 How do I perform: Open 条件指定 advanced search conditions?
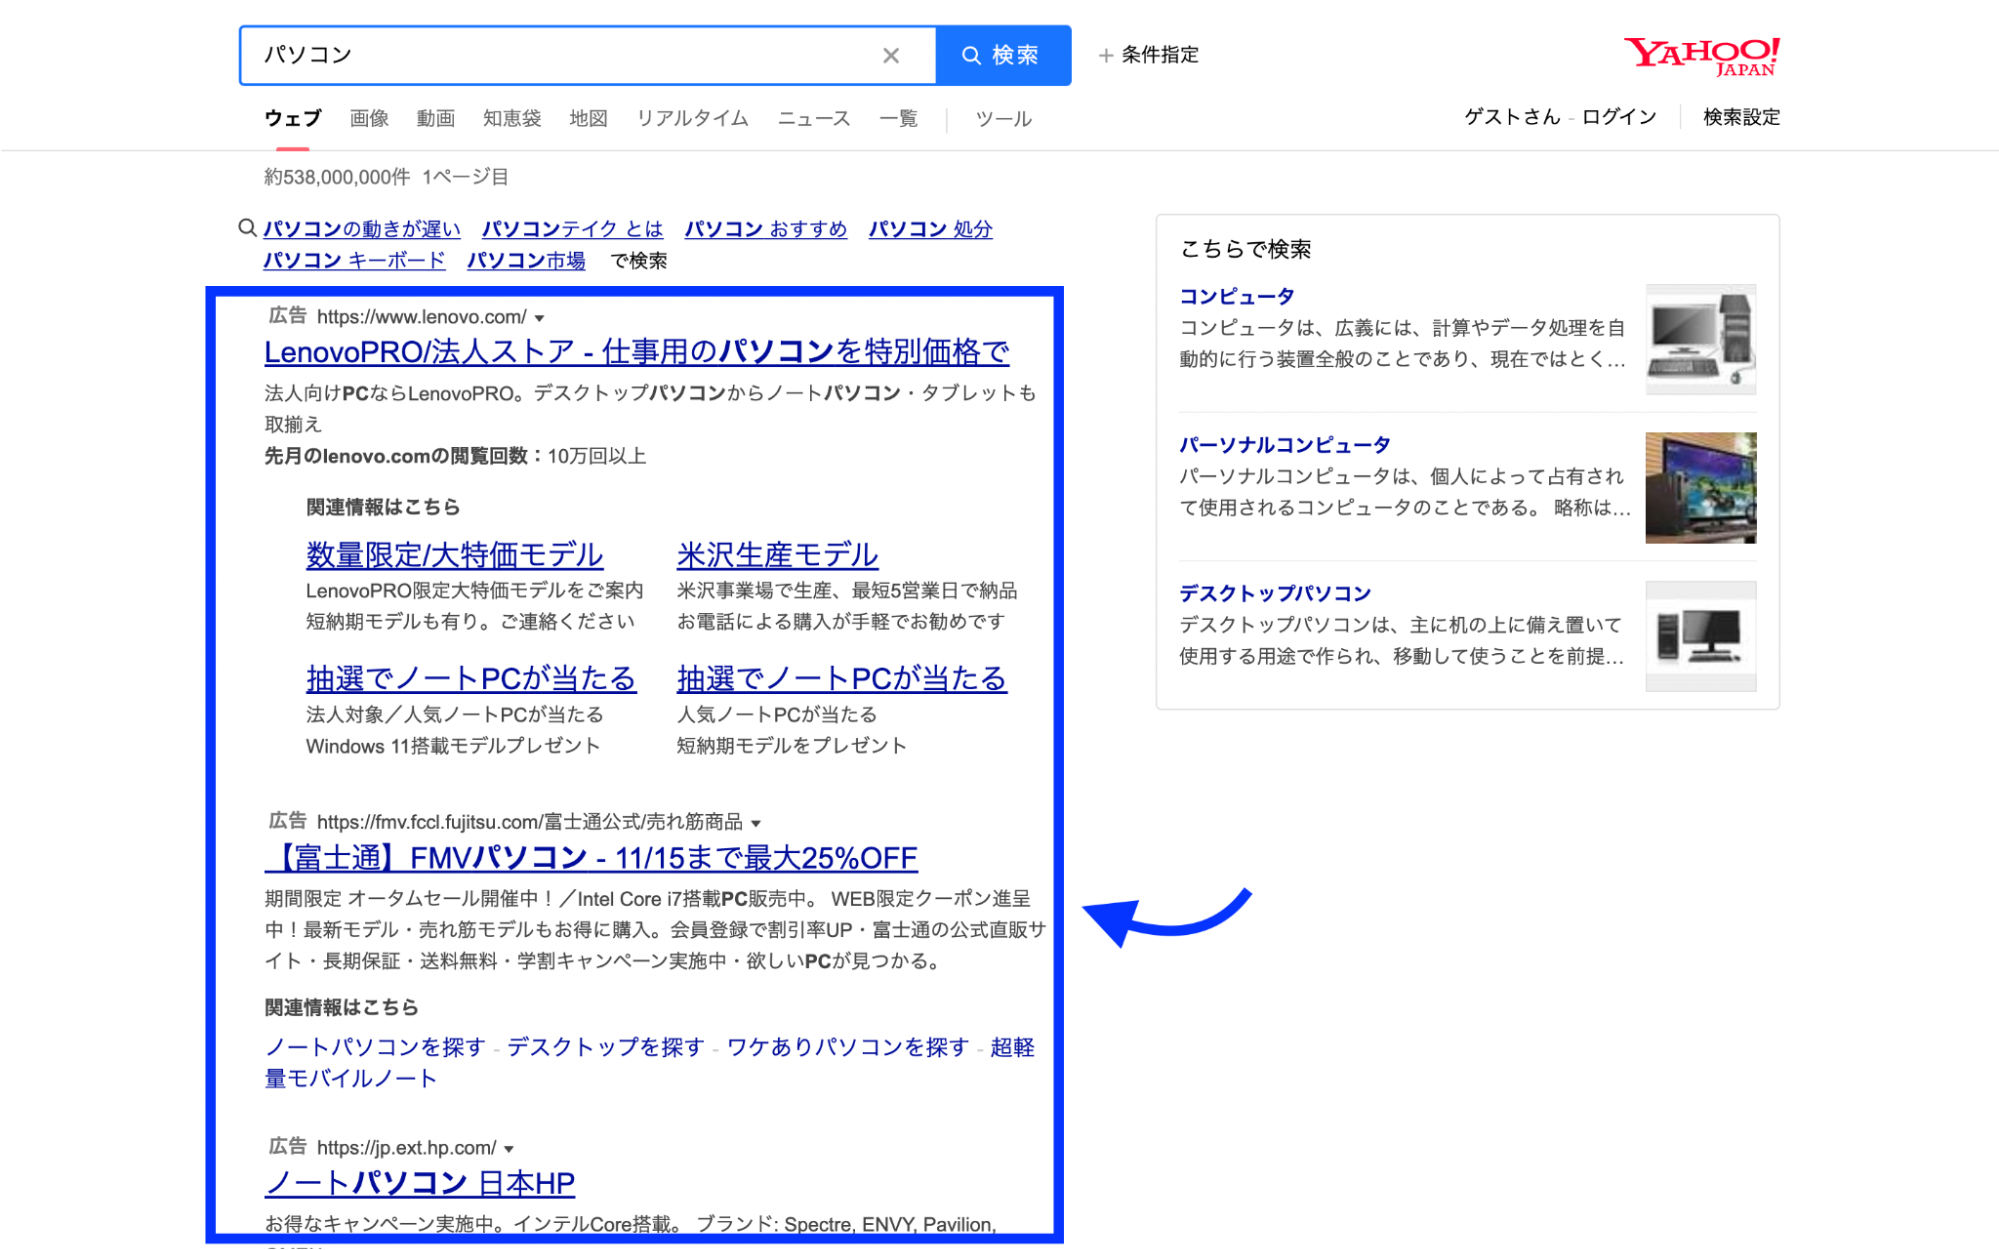(1148, 55)
